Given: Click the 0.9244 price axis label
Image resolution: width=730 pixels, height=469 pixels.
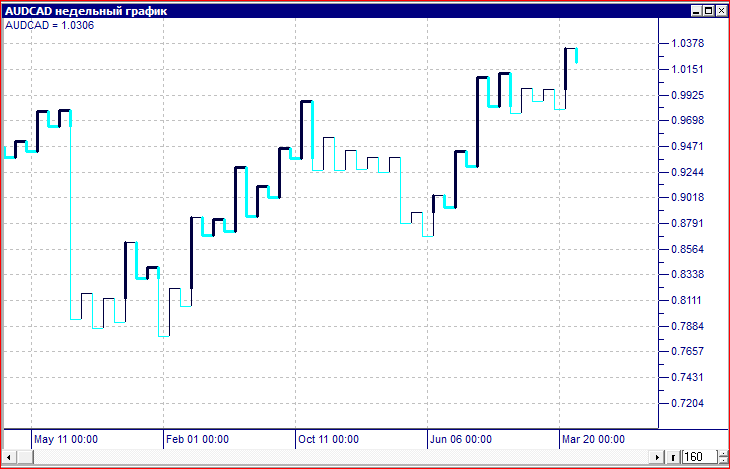Looking at the screenshot, I should click(x=687, y=172).
